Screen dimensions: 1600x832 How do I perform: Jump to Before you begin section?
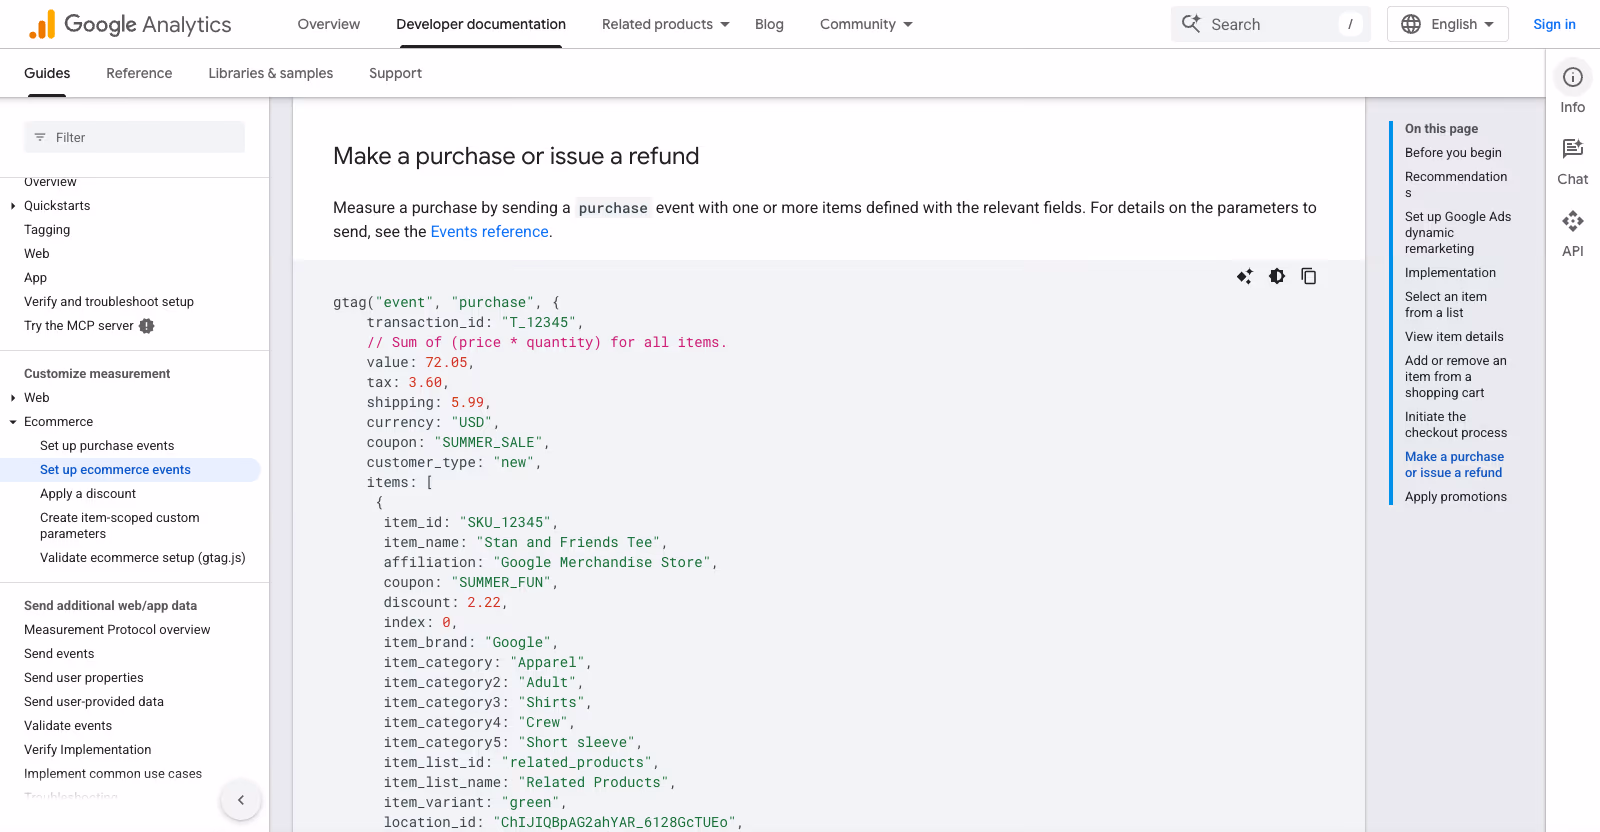pyautogui.click(x=1453, y=153)
